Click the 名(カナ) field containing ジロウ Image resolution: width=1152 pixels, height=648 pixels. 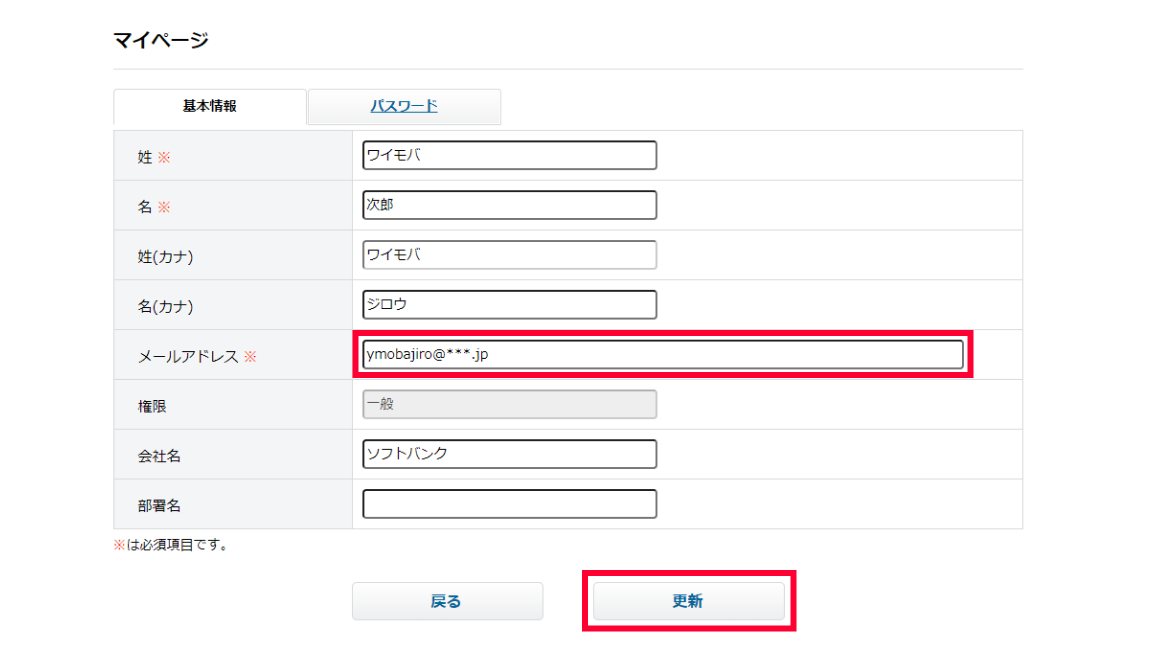[509, 305]
